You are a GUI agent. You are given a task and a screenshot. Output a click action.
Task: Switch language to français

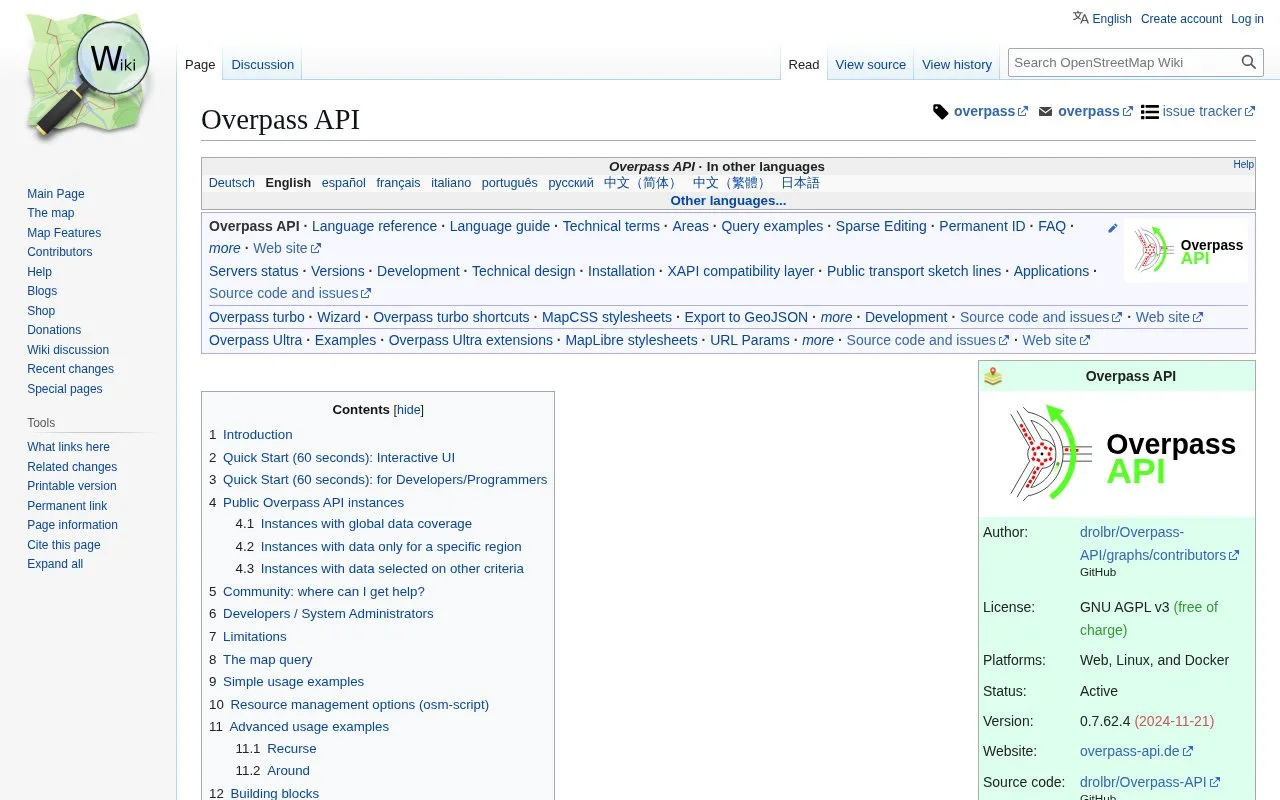(x=398, y=183)
